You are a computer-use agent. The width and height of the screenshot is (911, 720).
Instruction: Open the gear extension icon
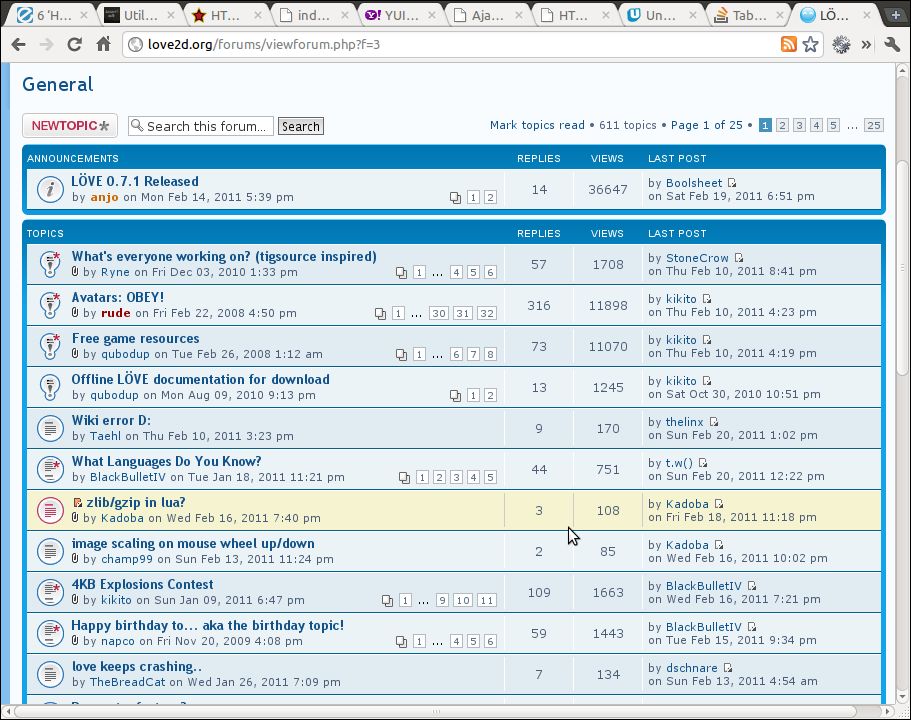click(841, 45)
